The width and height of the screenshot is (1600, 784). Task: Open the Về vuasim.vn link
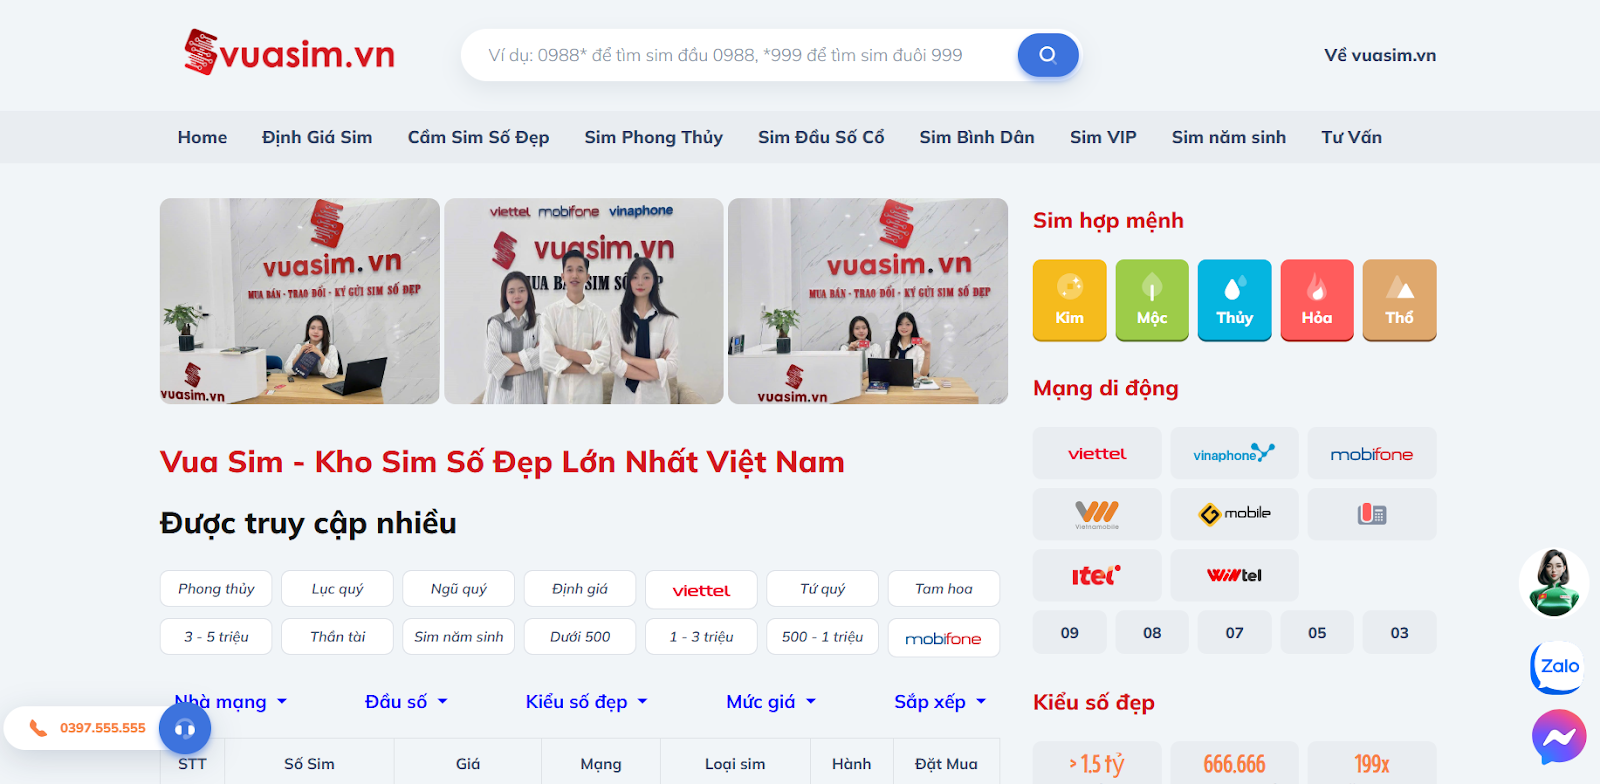[x=1380, y=55]
